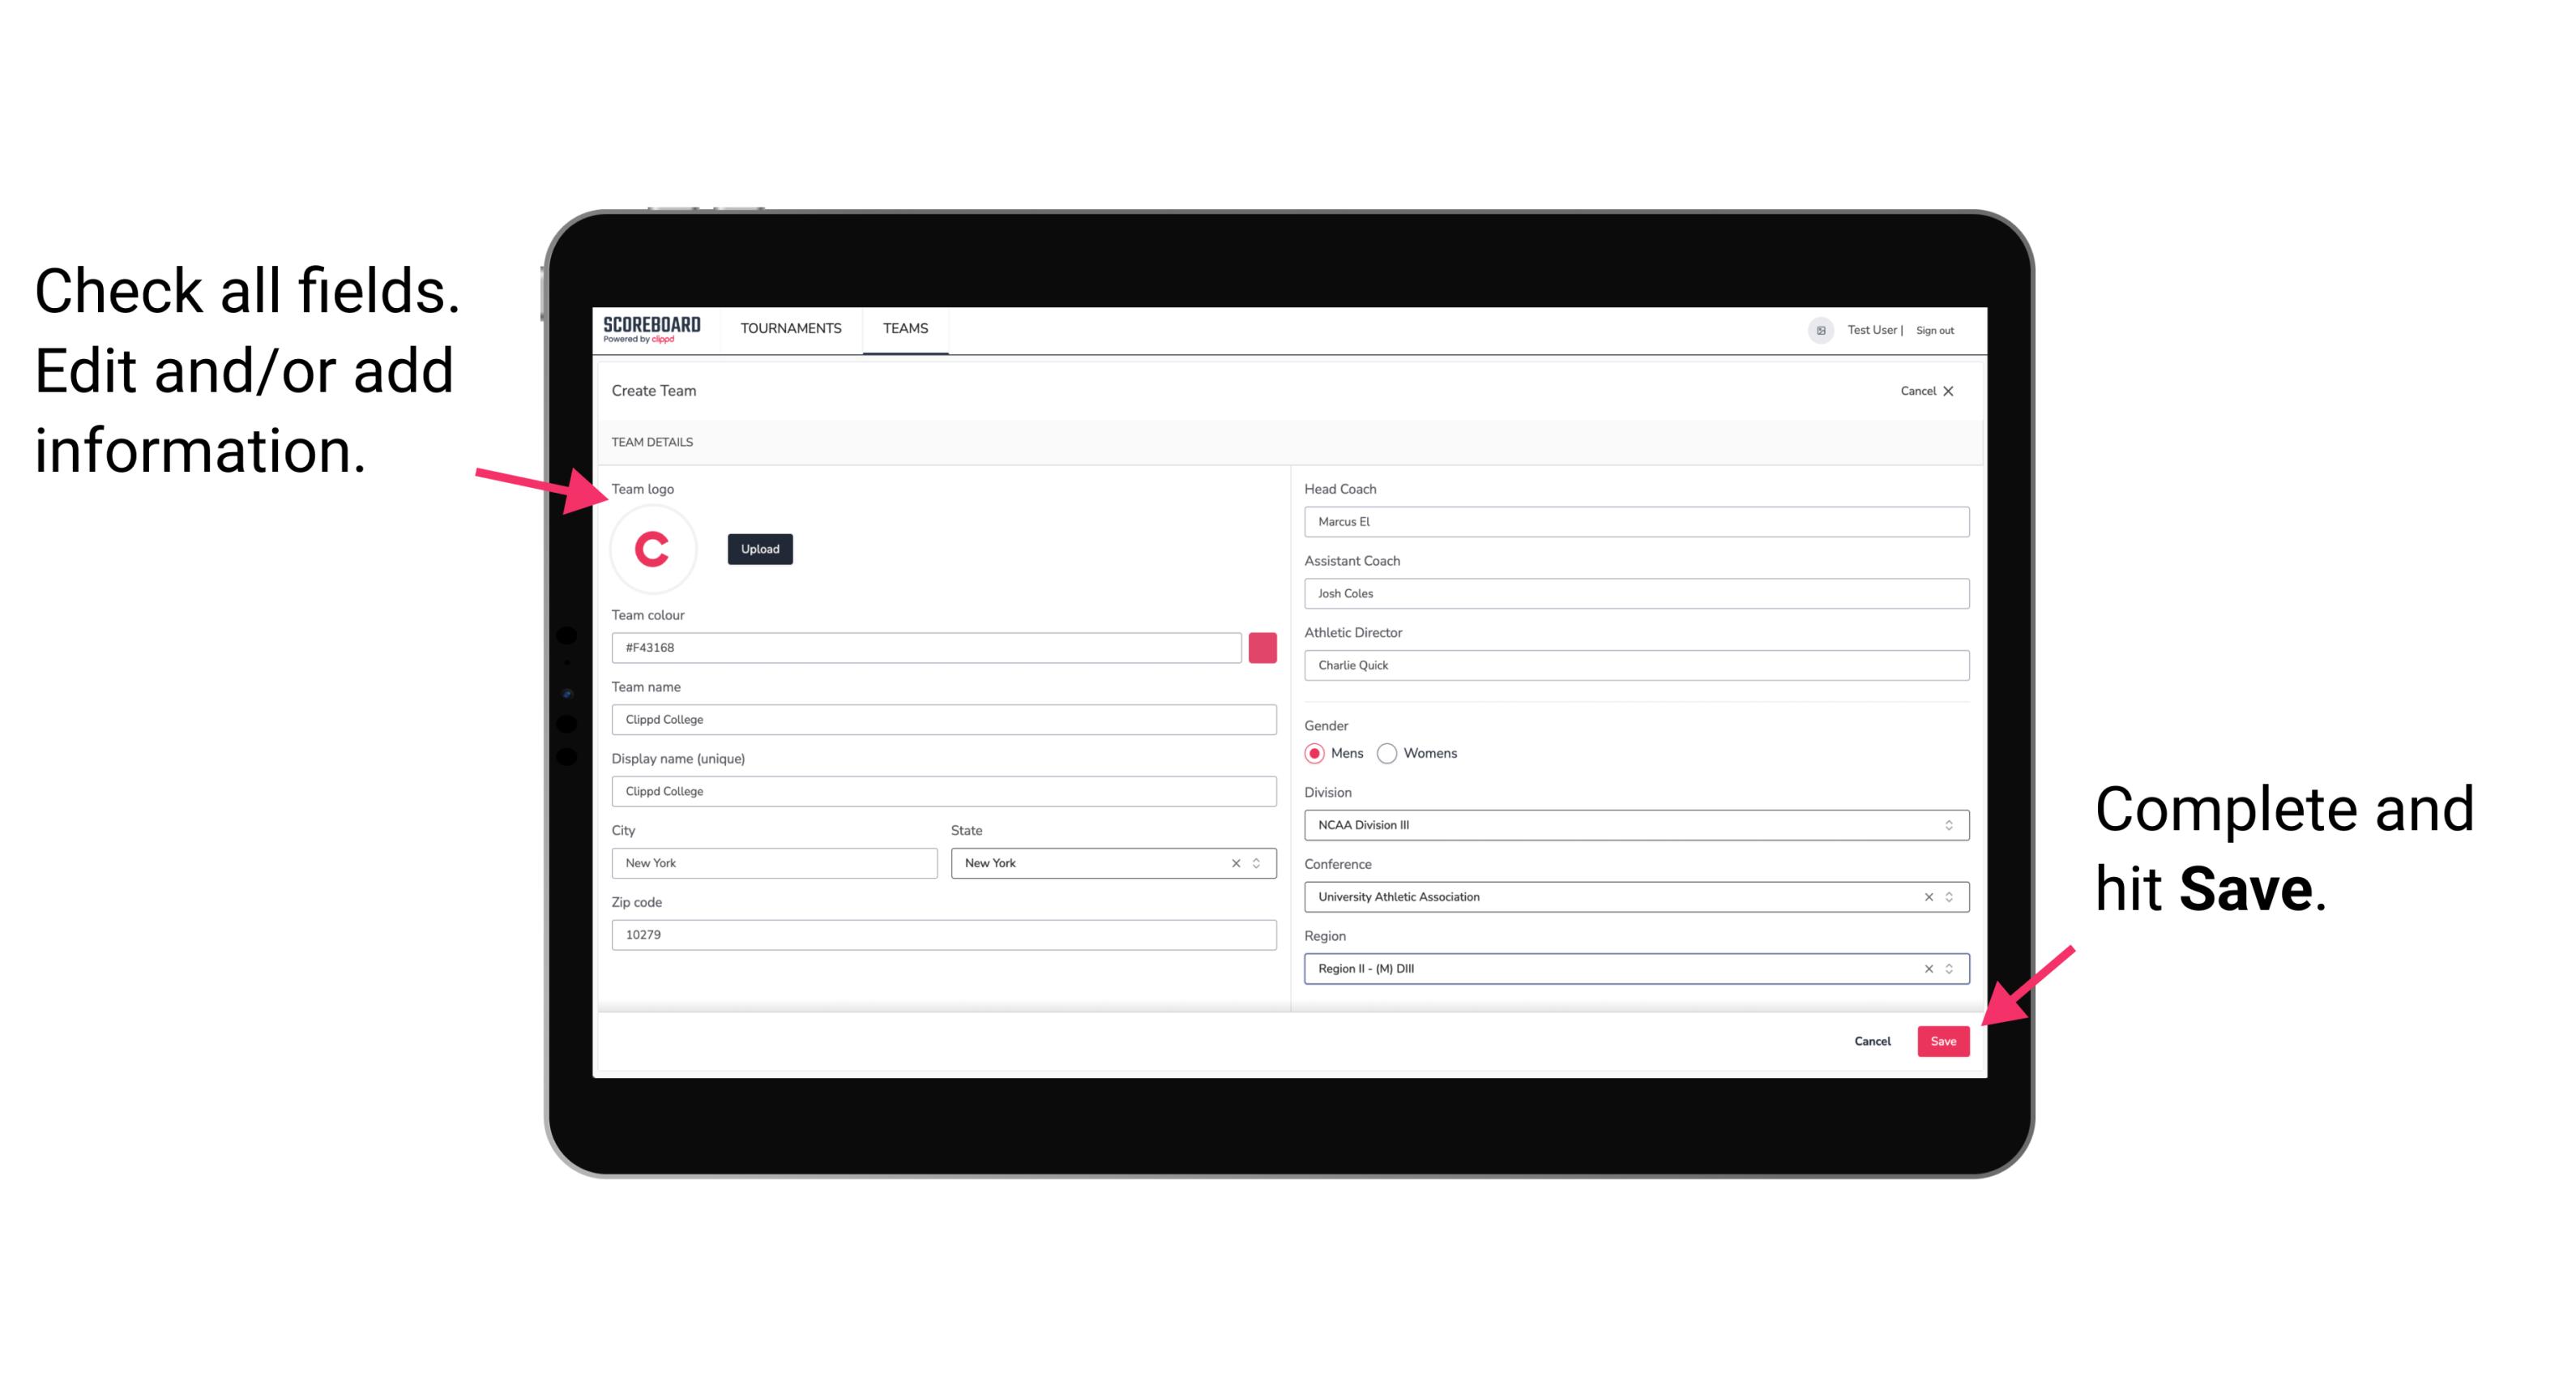The width and height of the screenshot is (2576, 1386).
Task: Click the Upload team logo icon
Action: click(x=759, y=548)
